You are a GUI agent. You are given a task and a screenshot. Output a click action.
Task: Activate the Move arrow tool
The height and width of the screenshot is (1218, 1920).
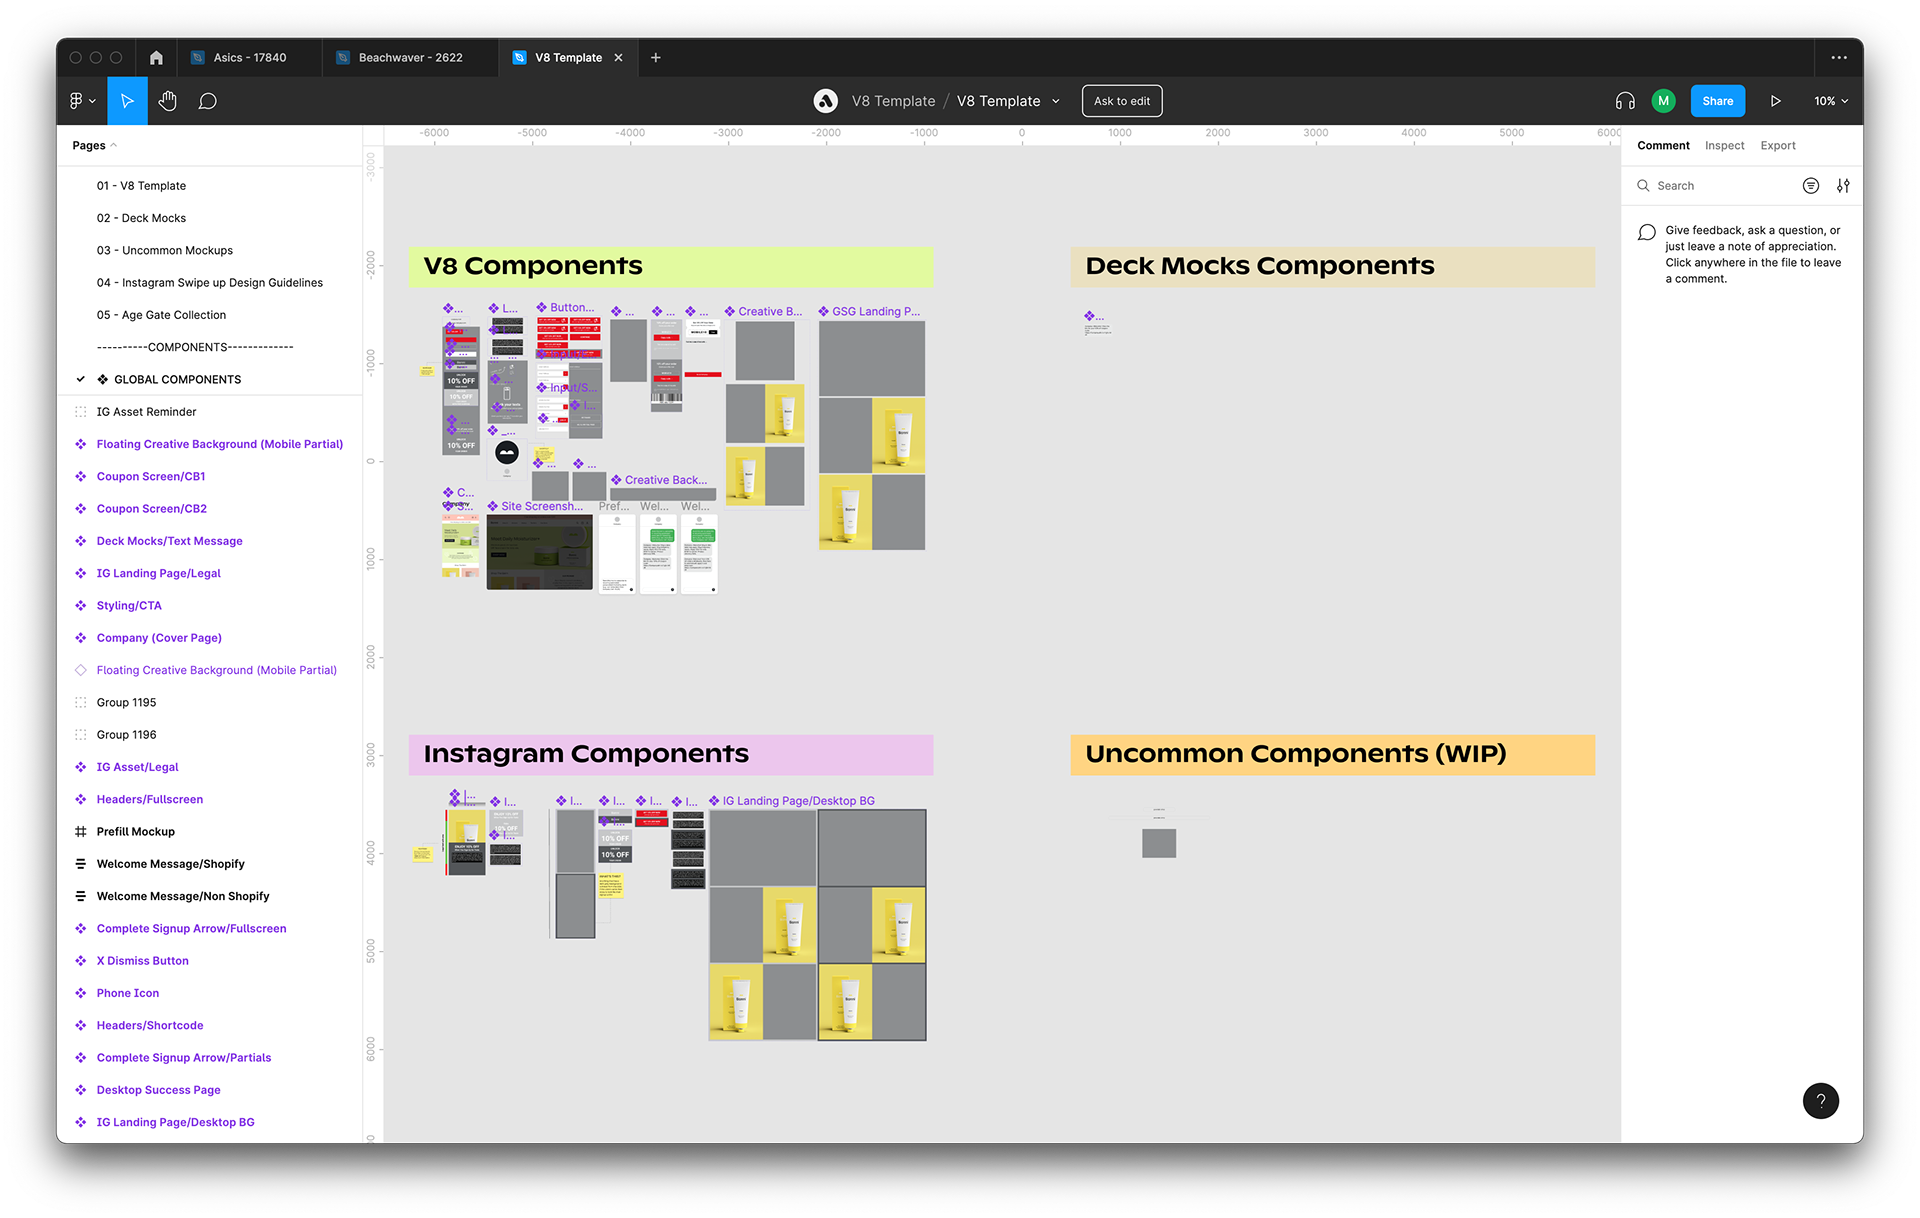pyautogui.click(x=127, y=101)
